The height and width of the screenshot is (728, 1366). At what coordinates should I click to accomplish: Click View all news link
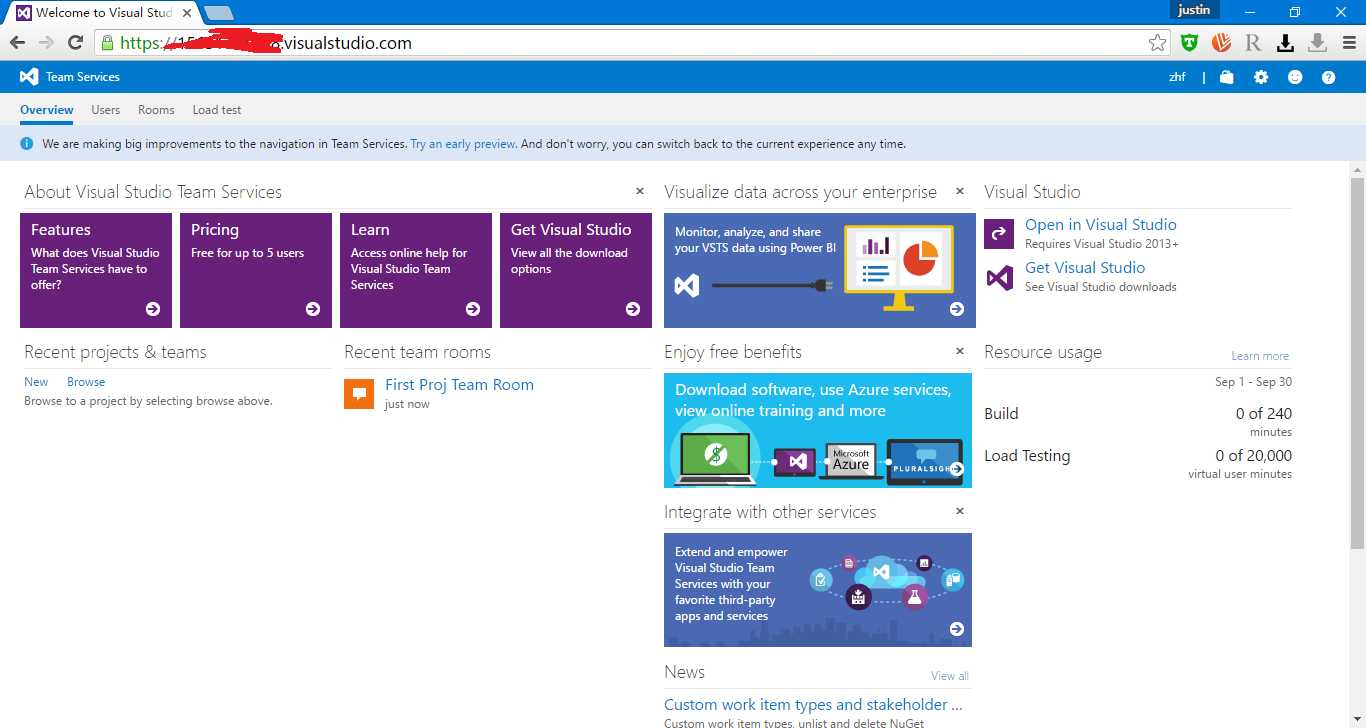click(950, 676)
